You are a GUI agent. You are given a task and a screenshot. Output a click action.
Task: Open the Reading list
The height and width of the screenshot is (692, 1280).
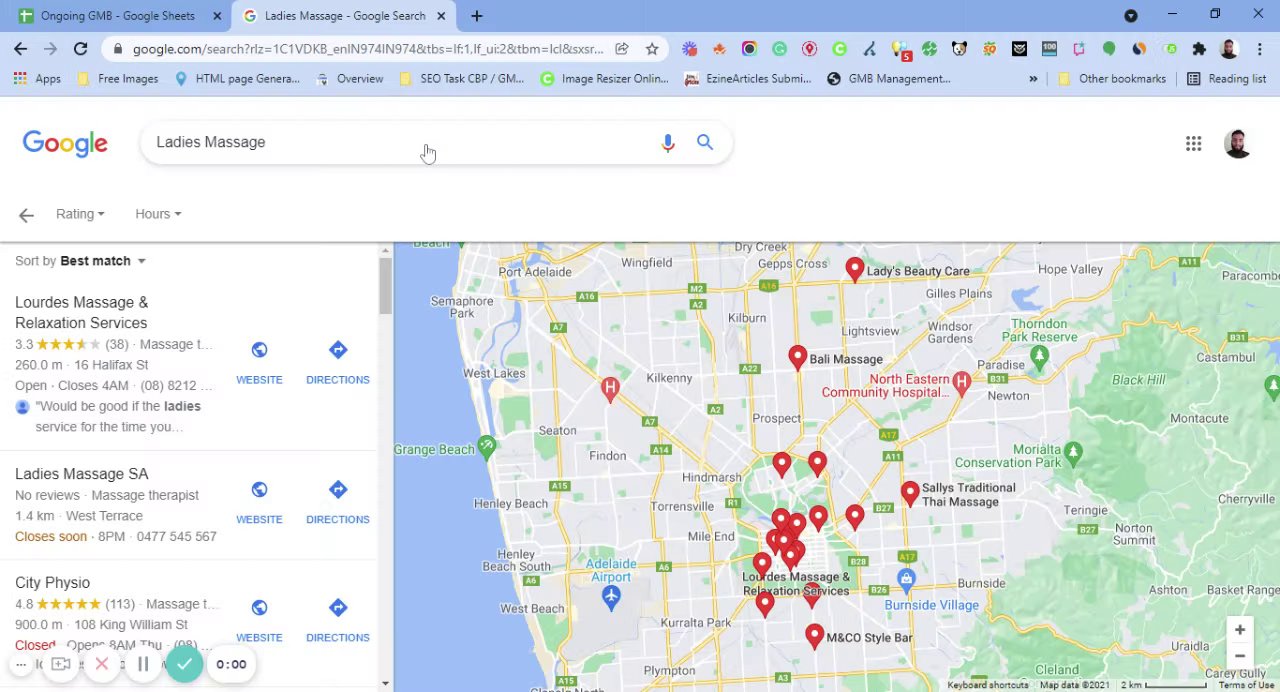point(1226,79)
